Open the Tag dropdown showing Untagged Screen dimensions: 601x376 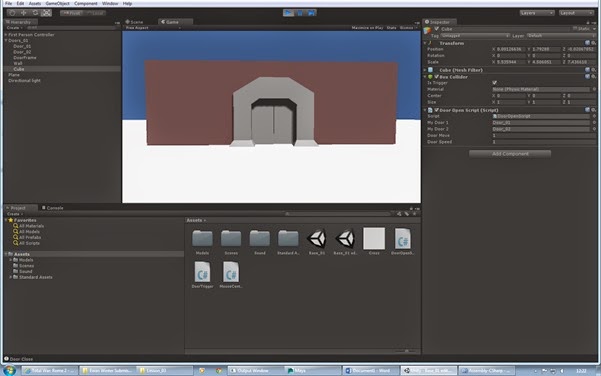(475, 36)
